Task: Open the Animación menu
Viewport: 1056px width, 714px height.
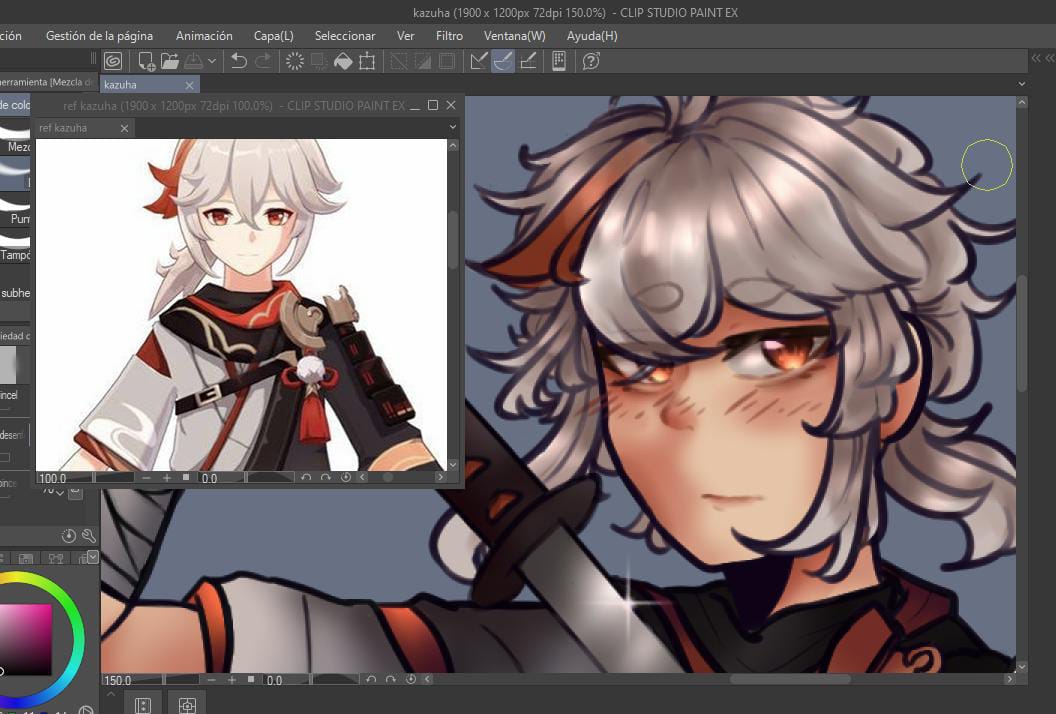Action: click(204, 36)
